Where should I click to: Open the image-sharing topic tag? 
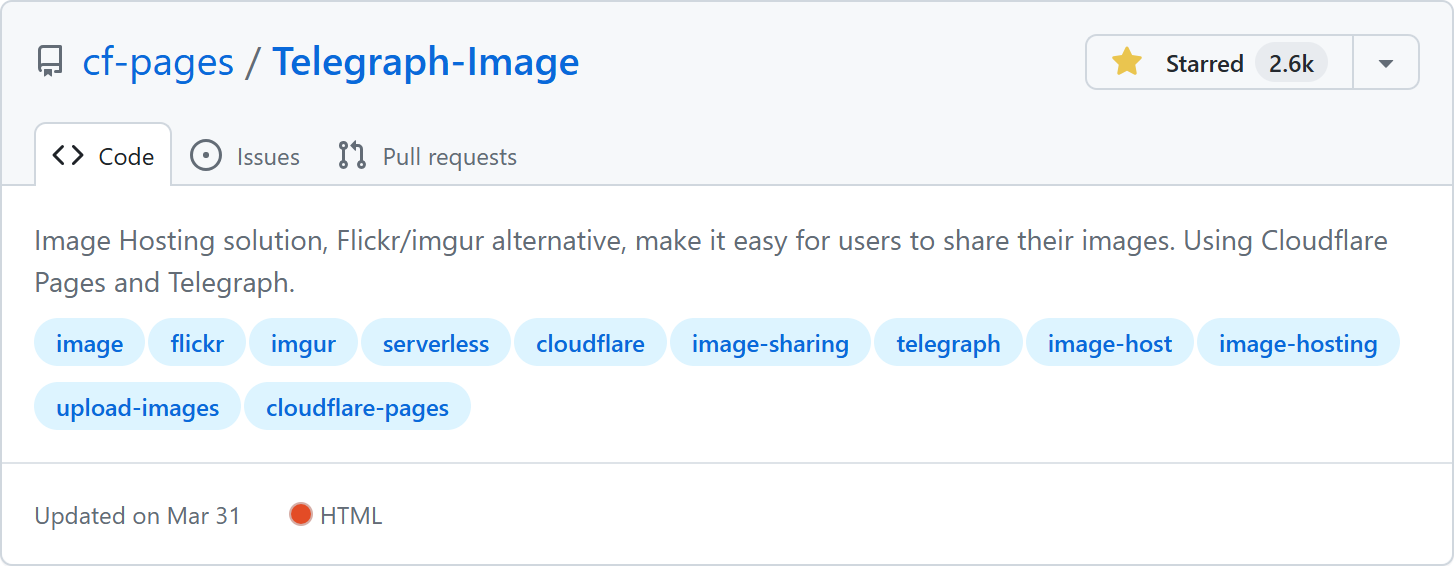click(x=770, y=344)
